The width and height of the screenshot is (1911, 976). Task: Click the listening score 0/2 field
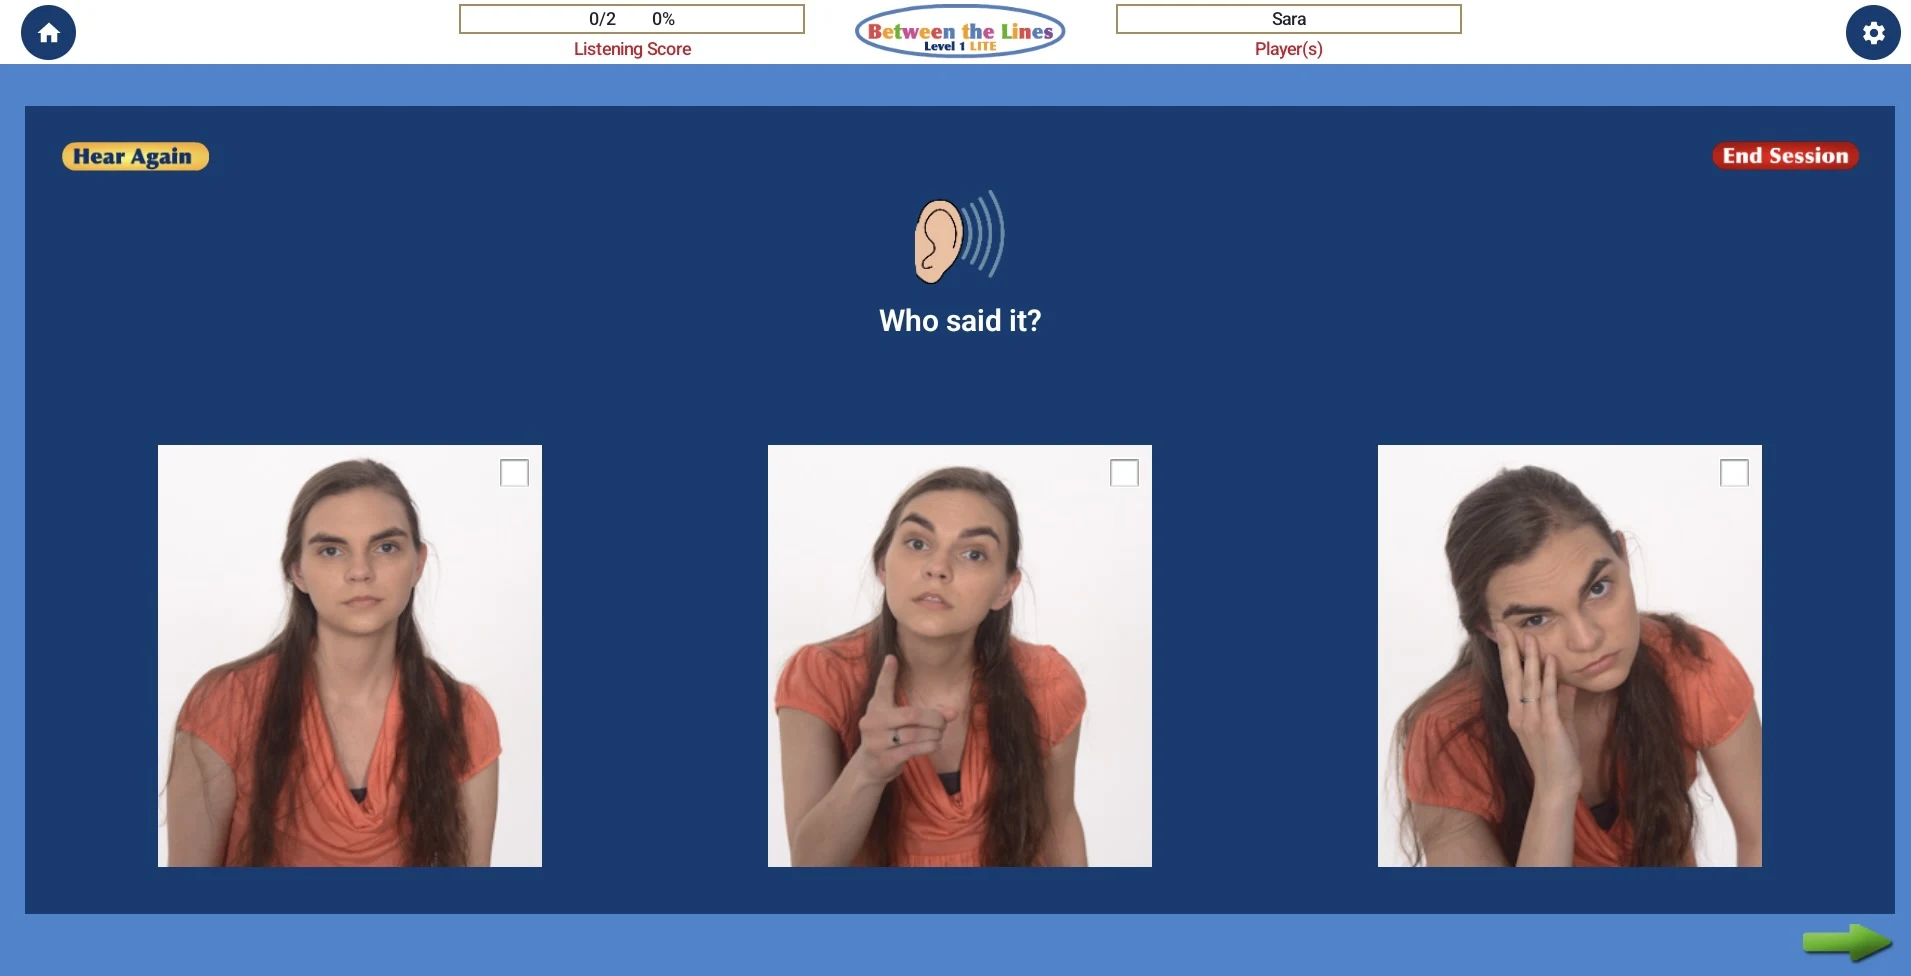point(632,19)
